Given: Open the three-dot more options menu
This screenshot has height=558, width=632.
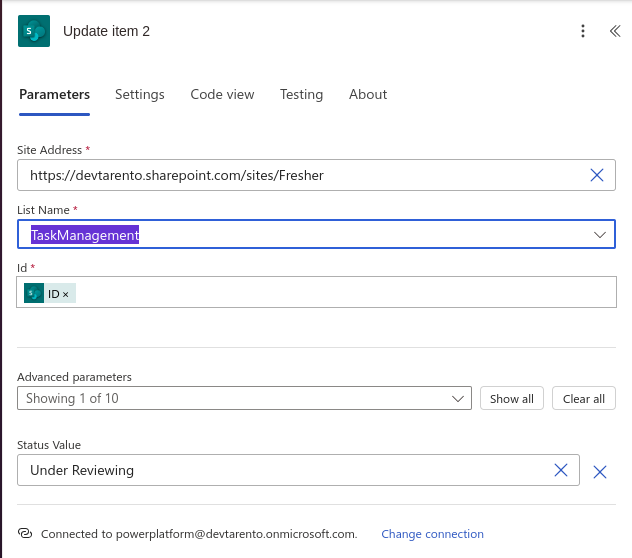Looking at the screenshot, I should point(583,31).
